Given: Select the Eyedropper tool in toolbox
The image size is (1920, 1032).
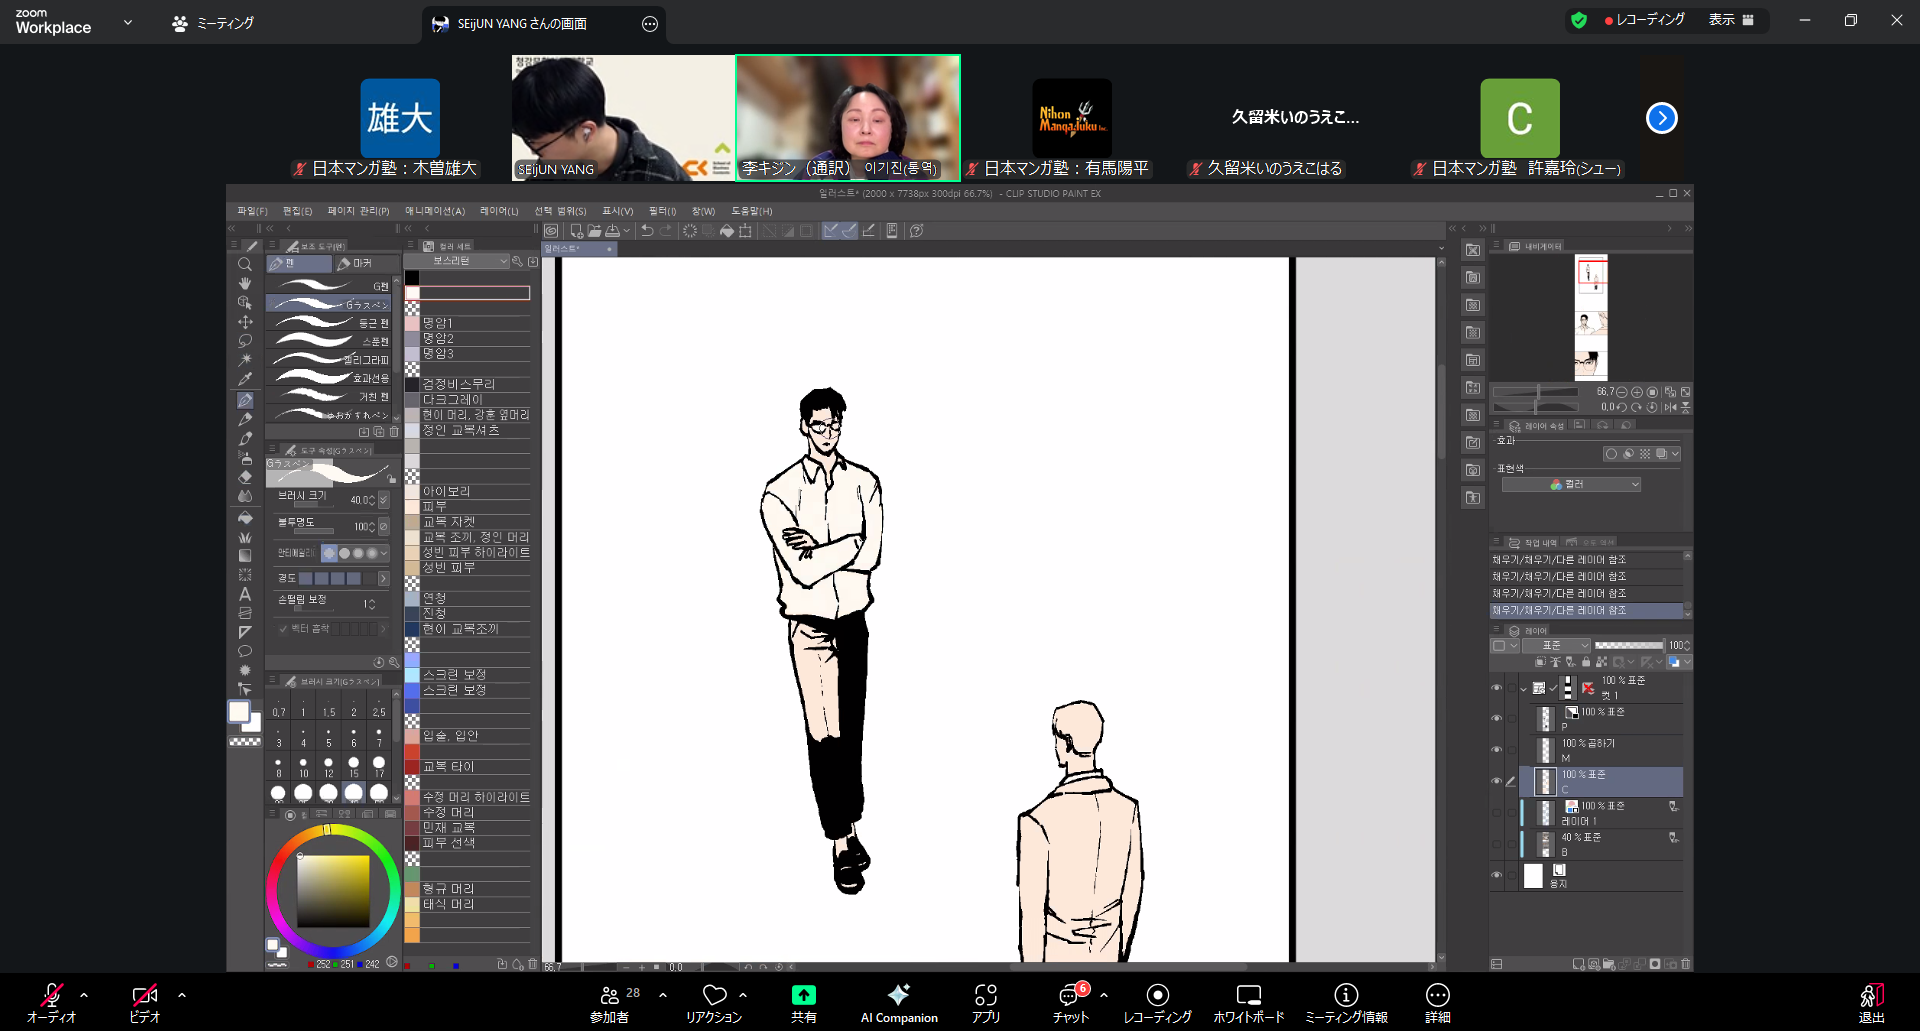Looking at the screenshot, I should pos(245,379).
